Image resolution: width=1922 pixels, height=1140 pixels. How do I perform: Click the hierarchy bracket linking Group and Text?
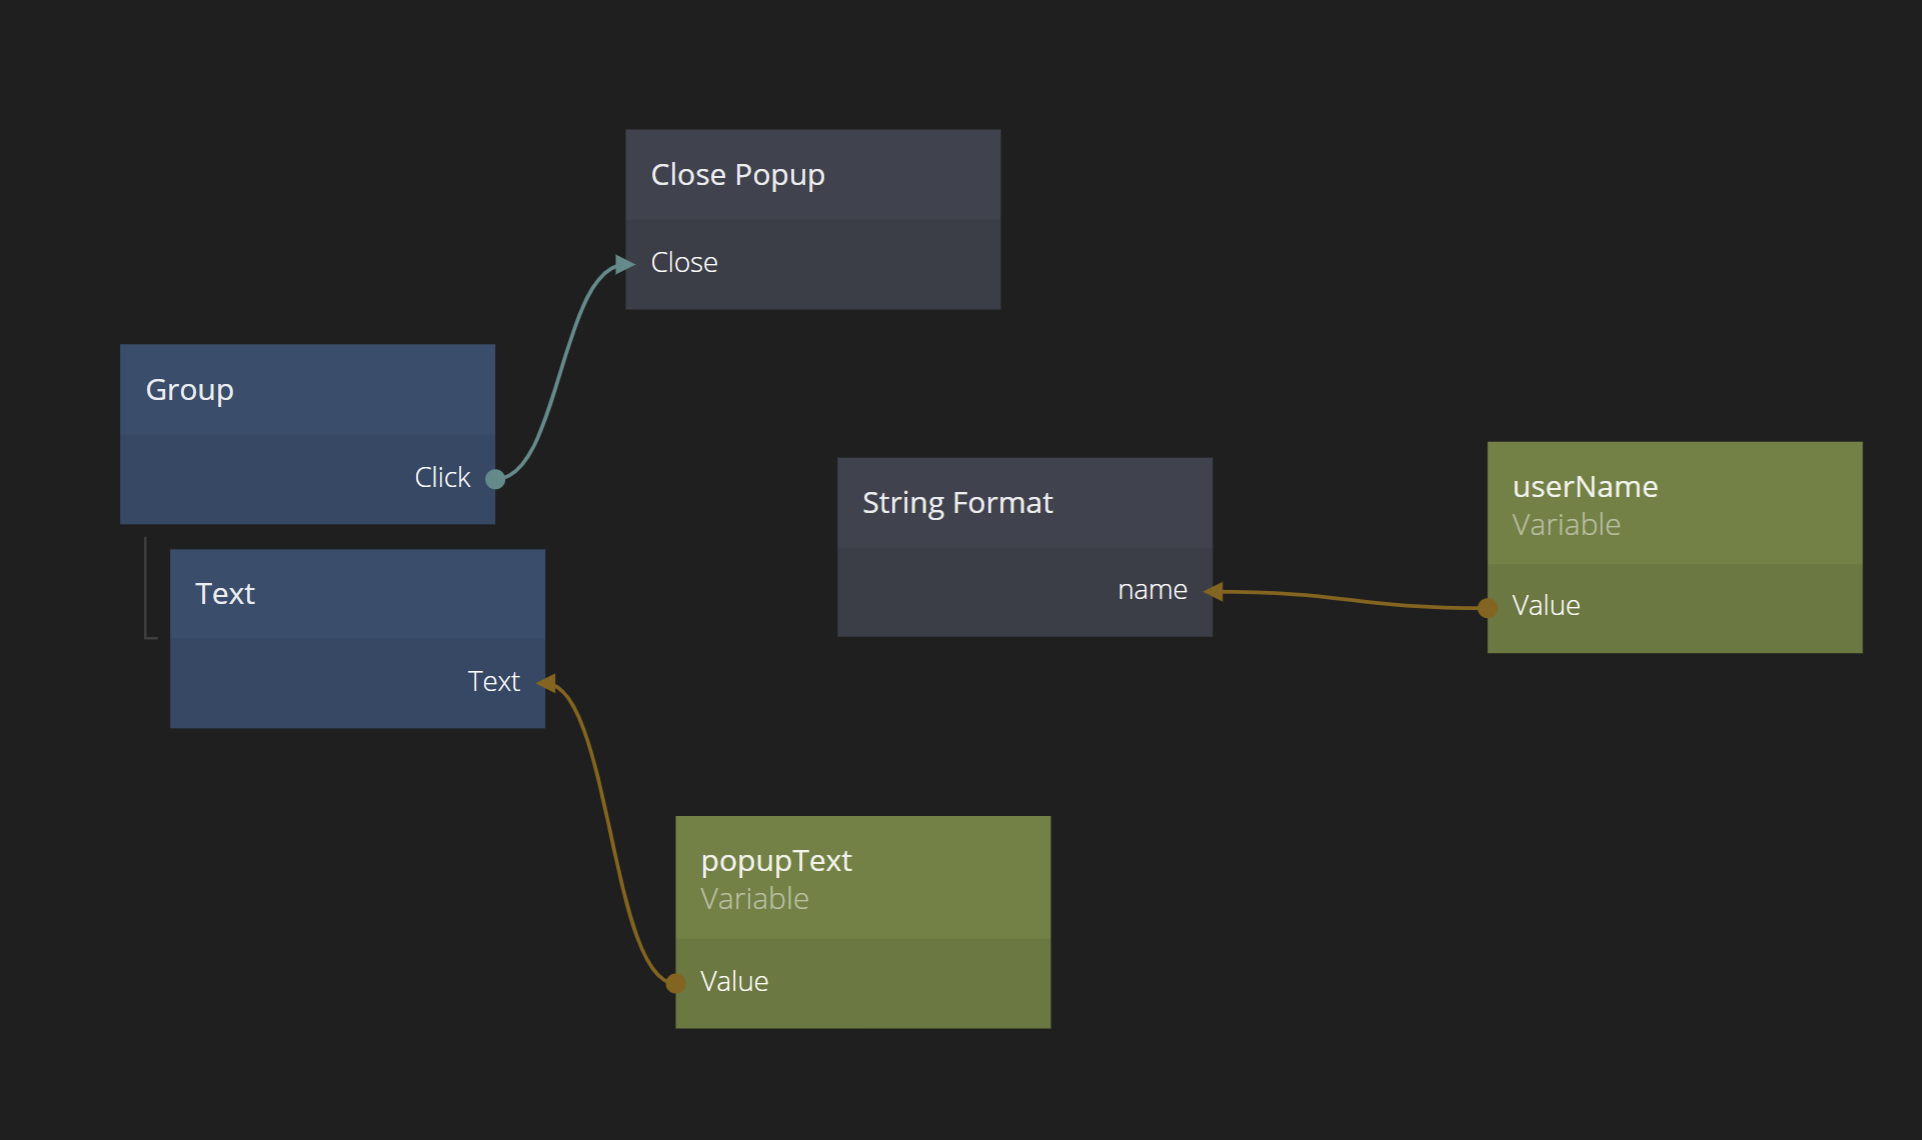tap(146, 590)
